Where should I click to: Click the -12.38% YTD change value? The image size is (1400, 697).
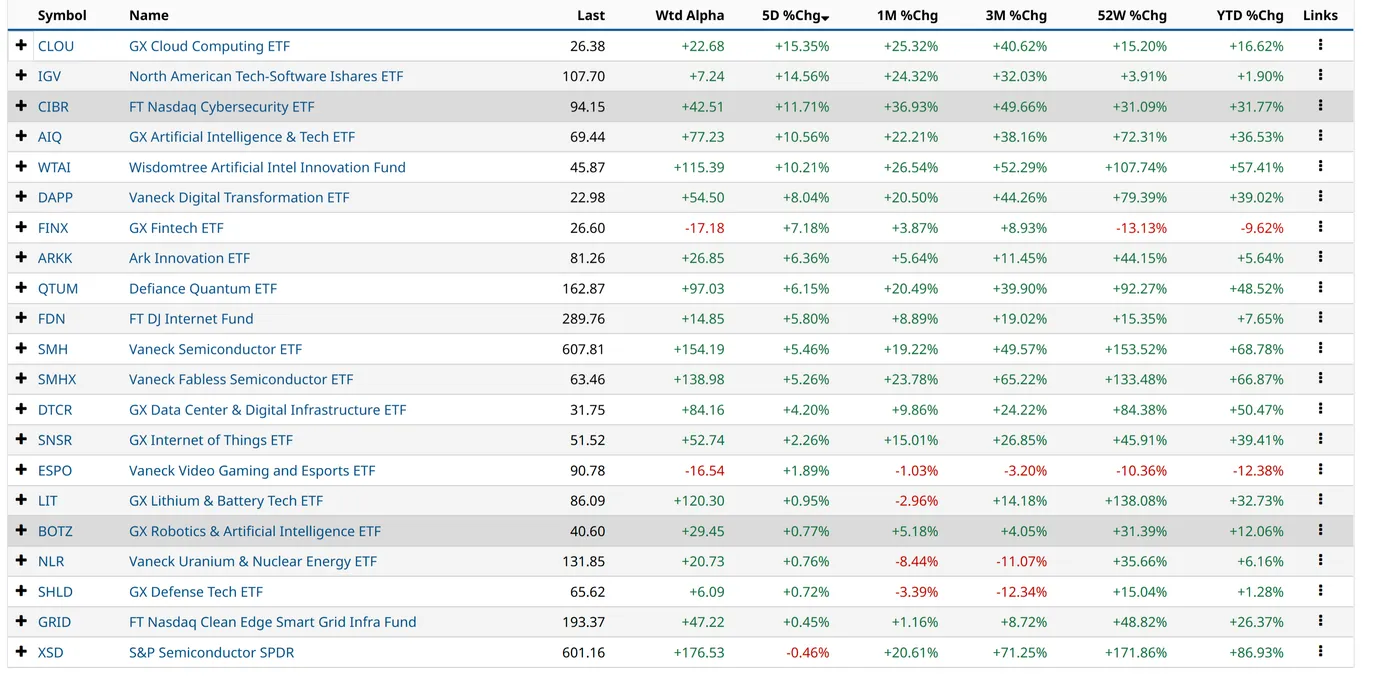tap(1256, 470)
